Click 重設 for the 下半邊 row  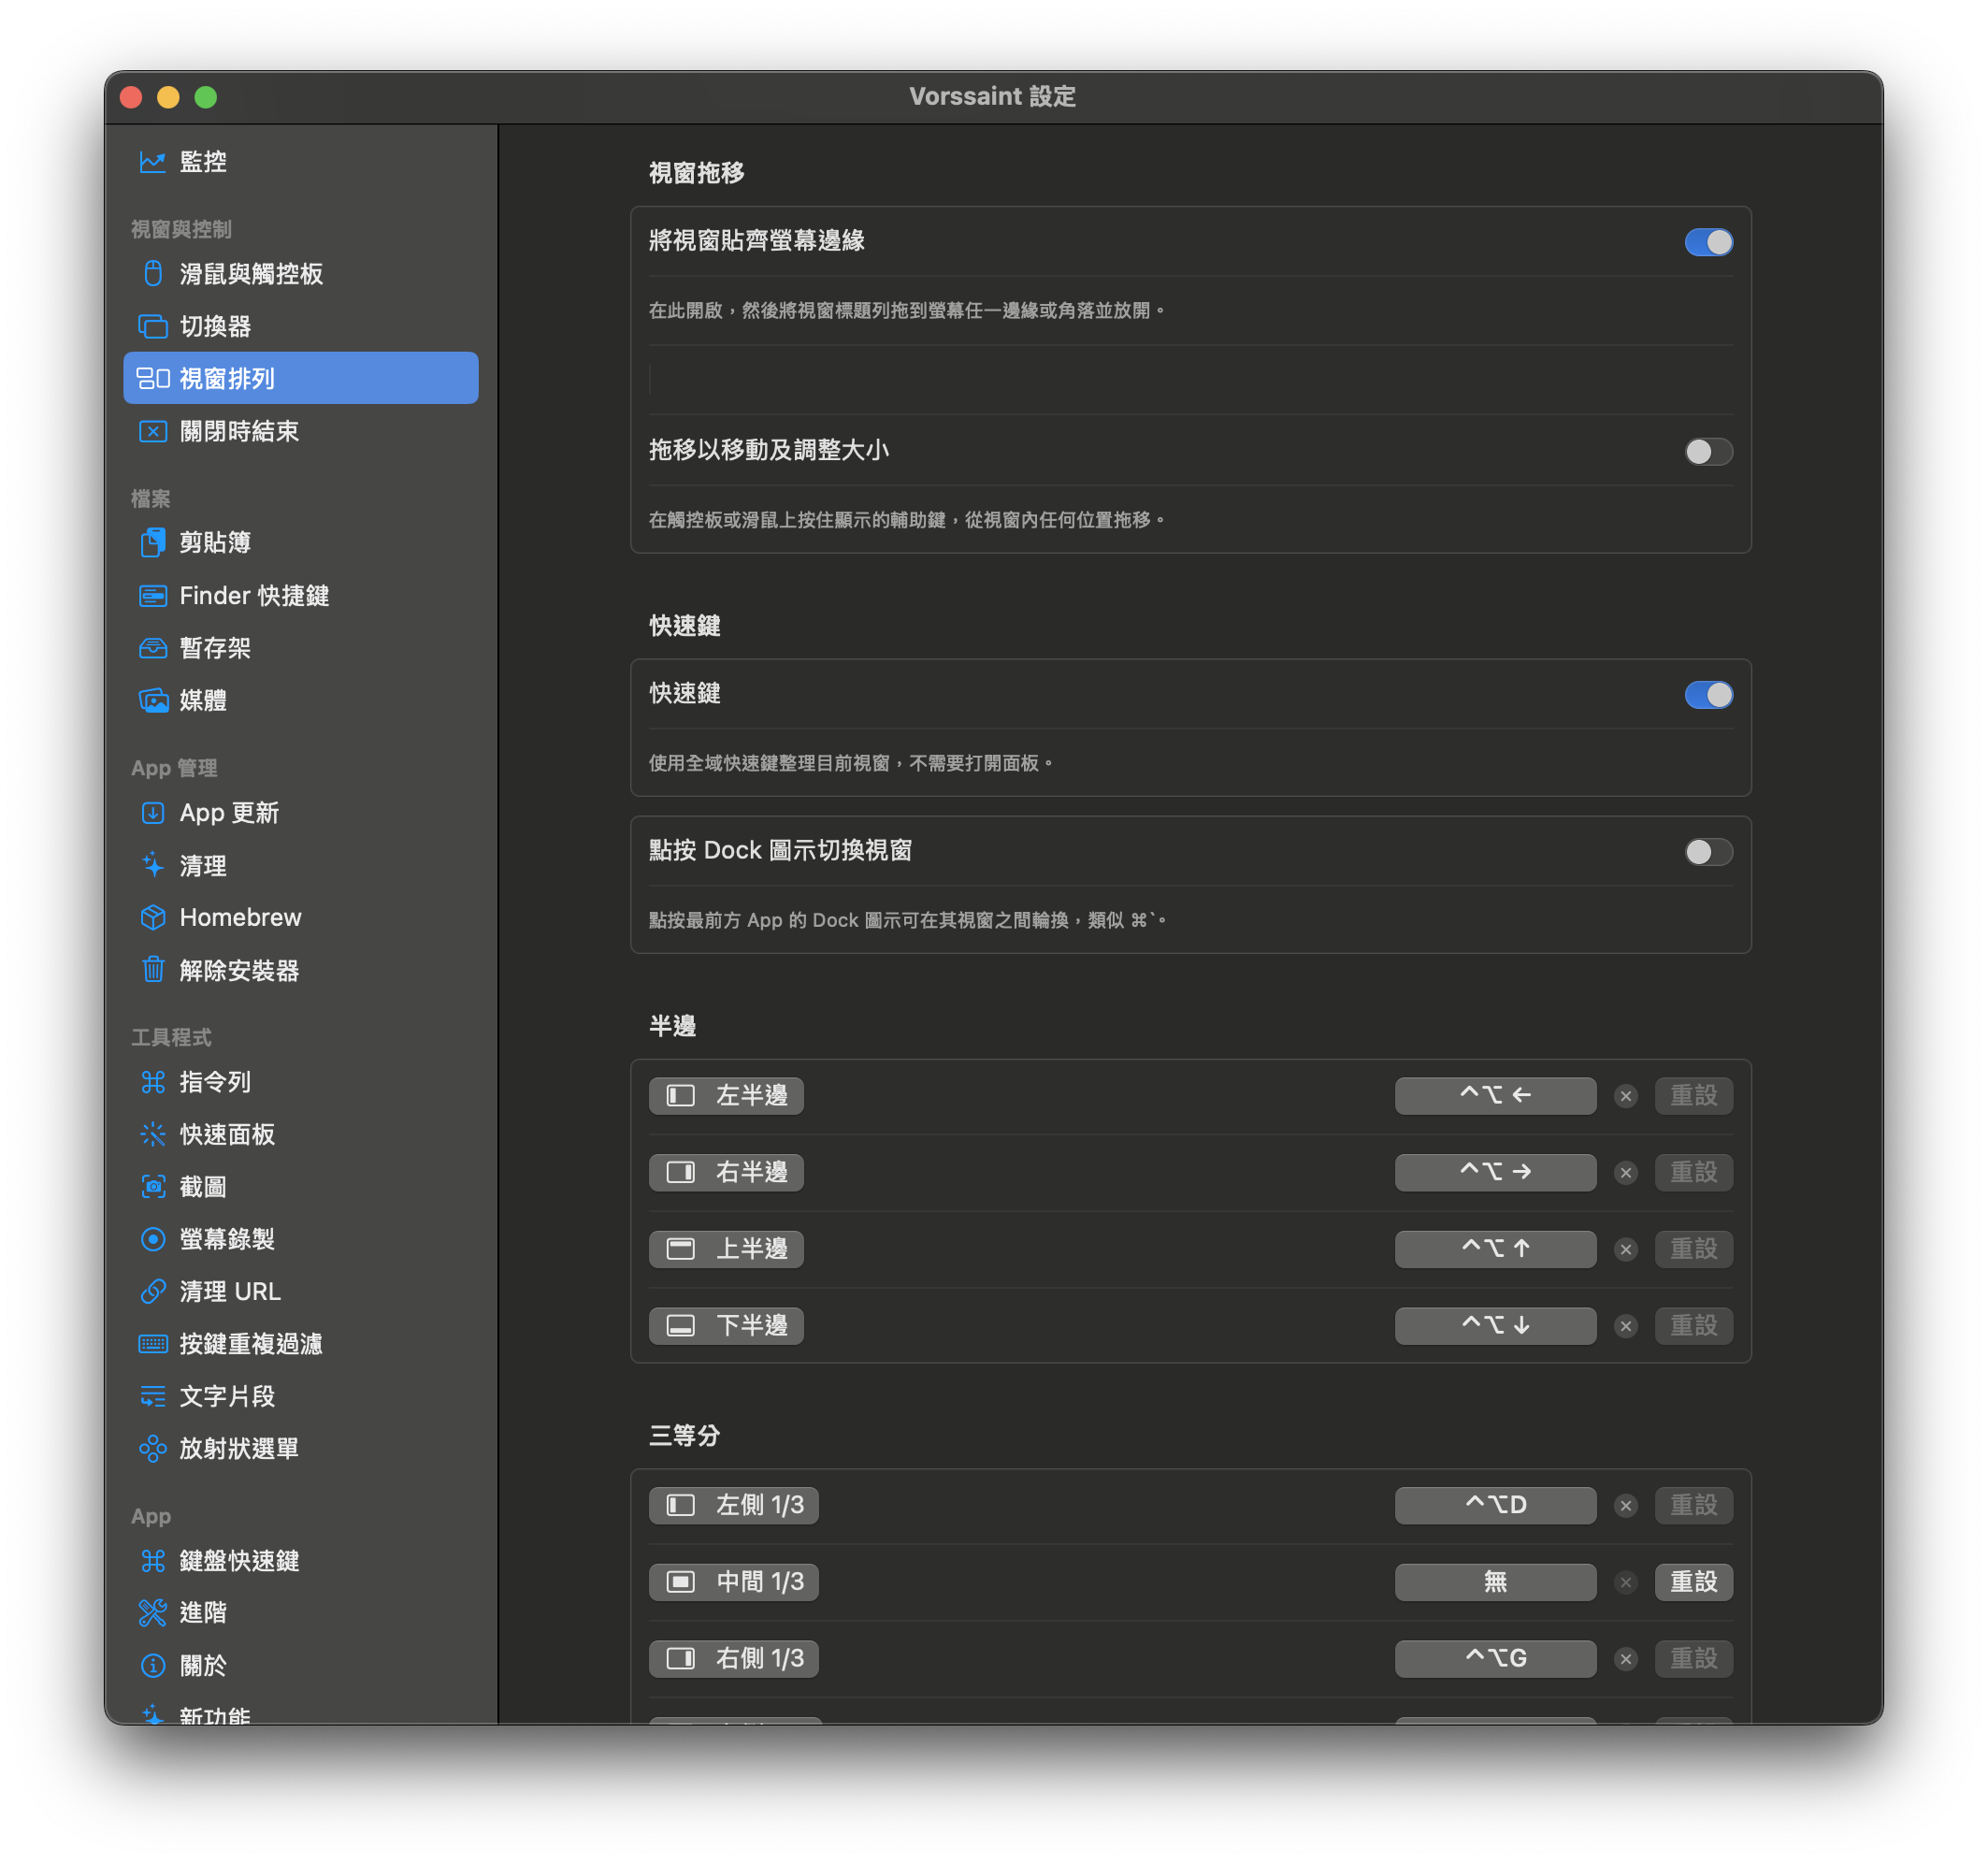(1693, 1326)
